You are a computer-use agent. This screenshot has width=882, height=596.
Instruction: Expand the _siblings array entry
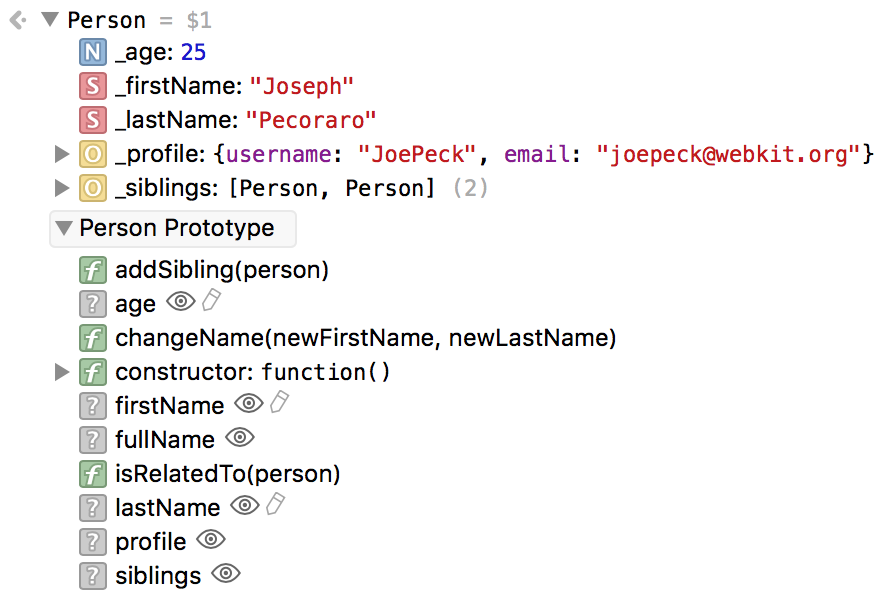pos(61,188)
